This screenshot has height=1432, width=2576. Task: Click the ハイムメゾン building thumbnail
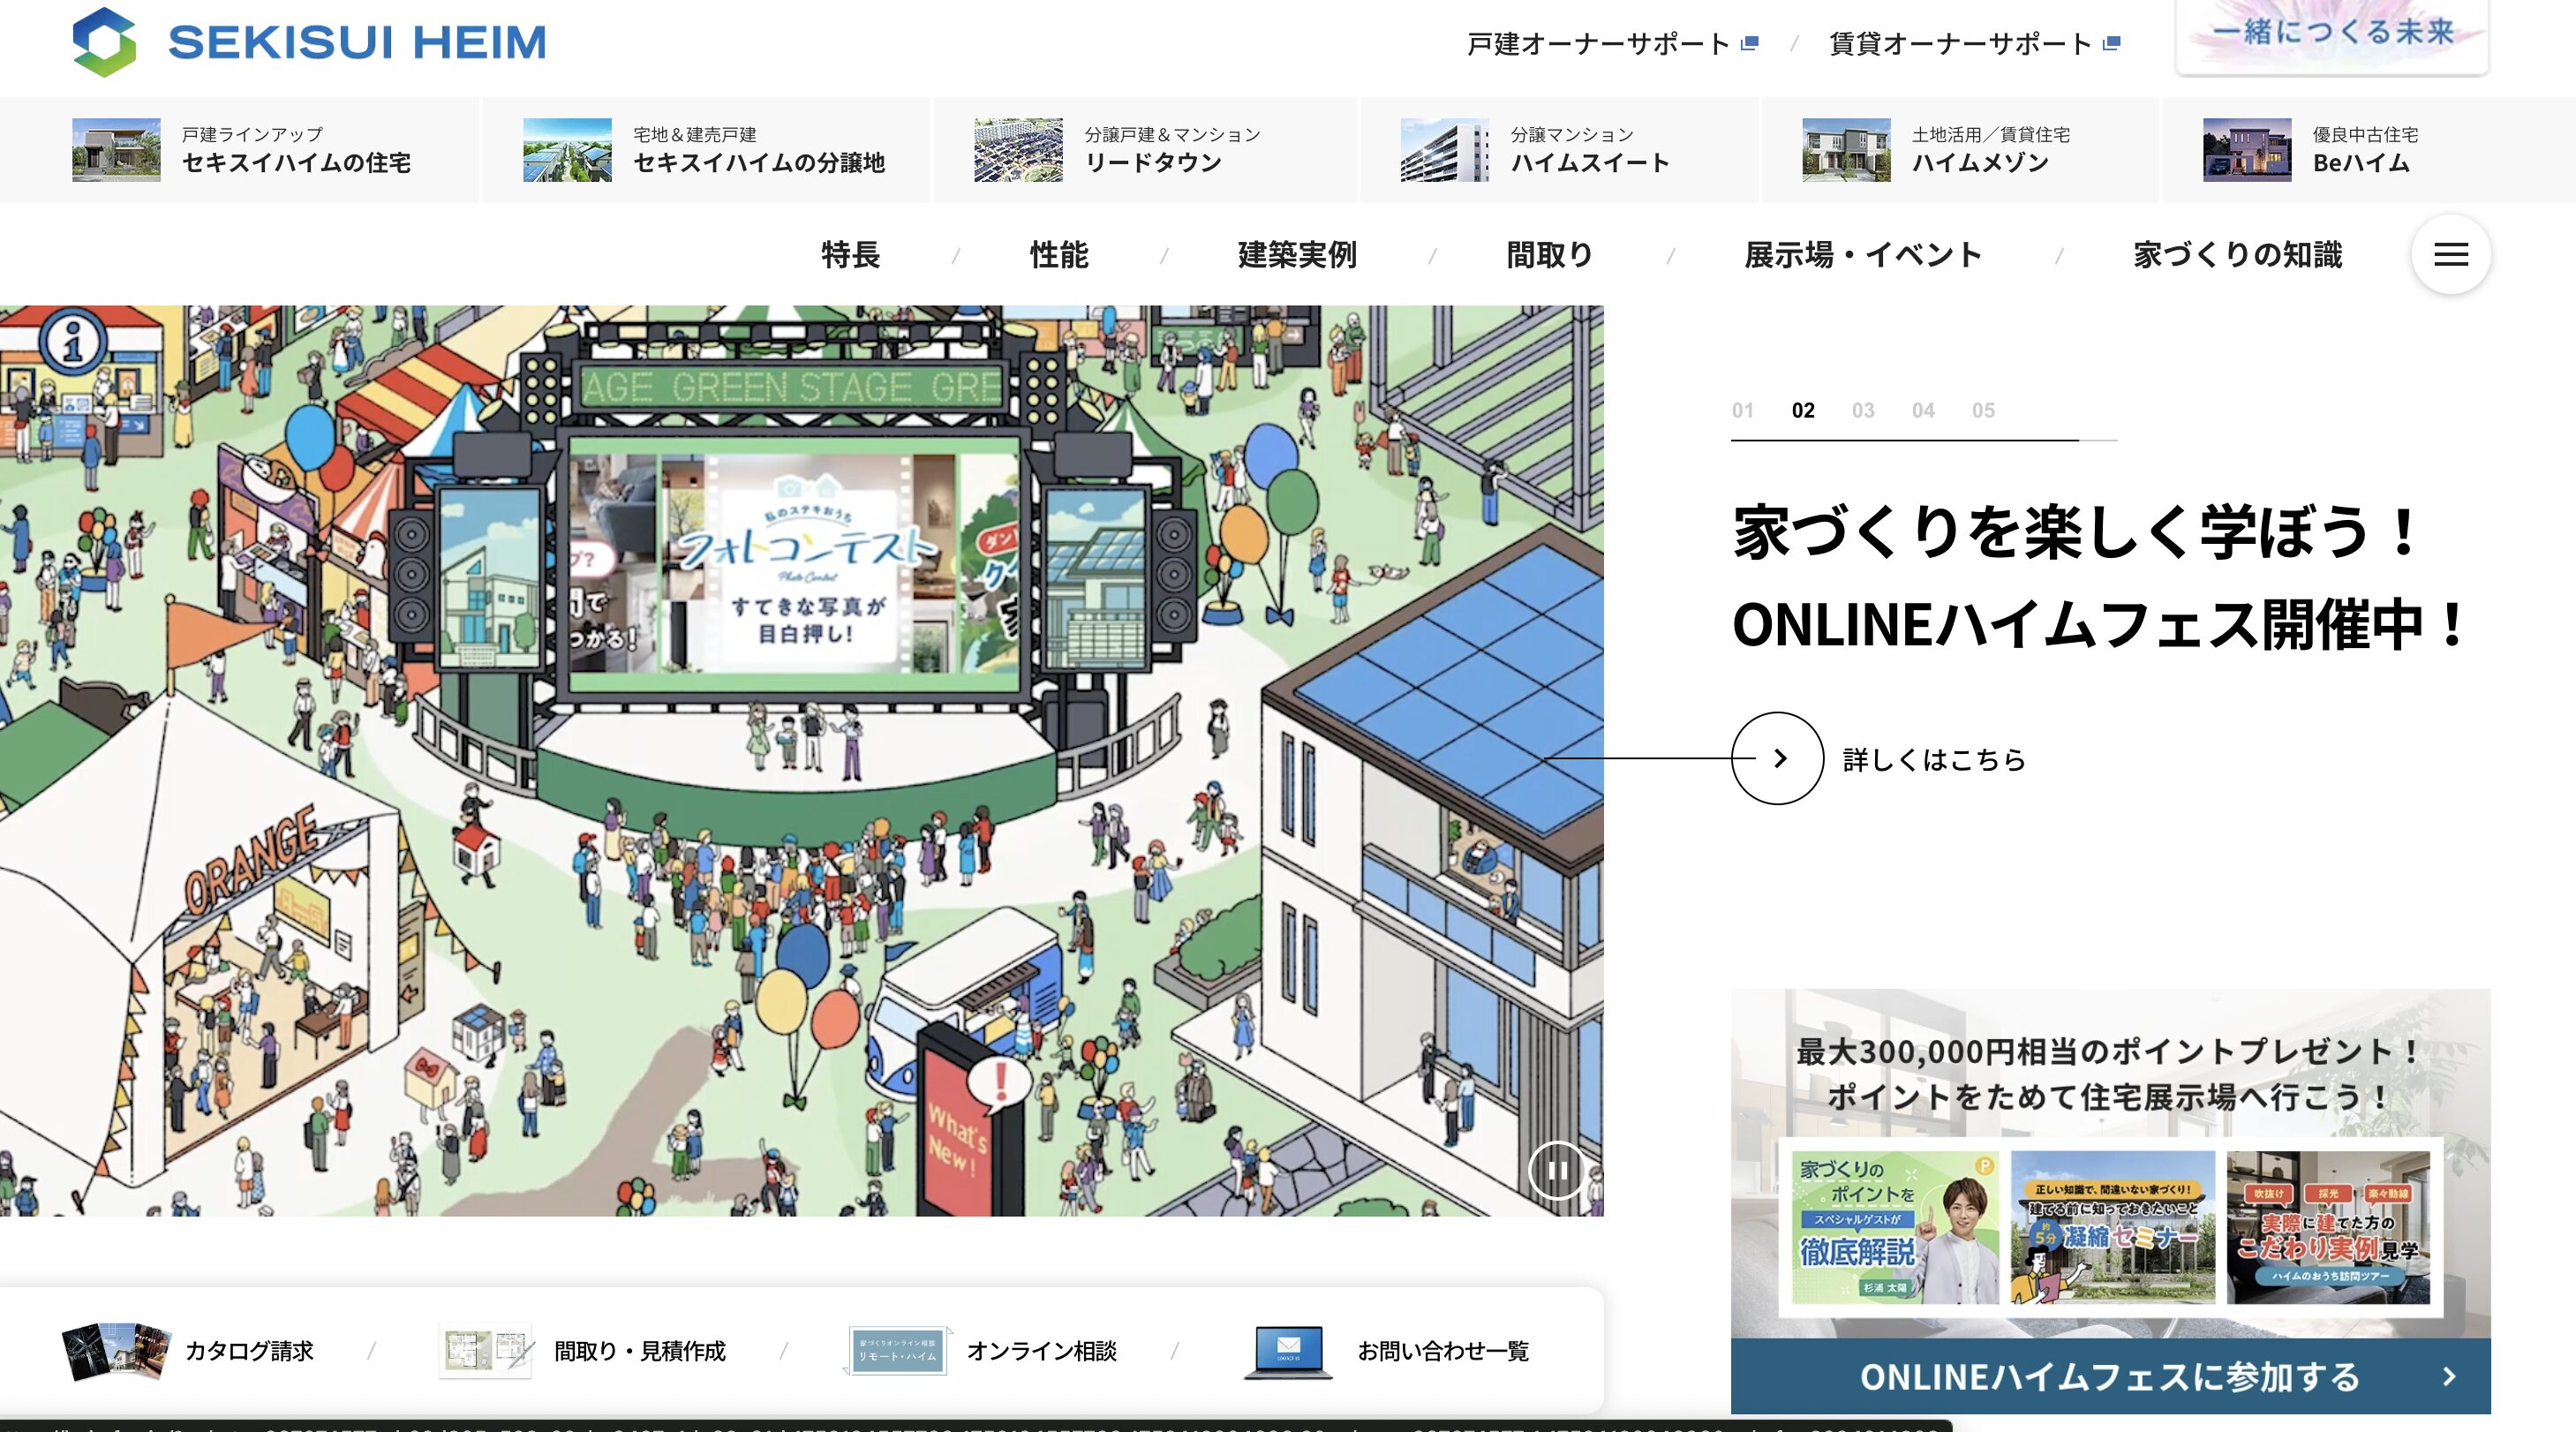(1846, 150)
